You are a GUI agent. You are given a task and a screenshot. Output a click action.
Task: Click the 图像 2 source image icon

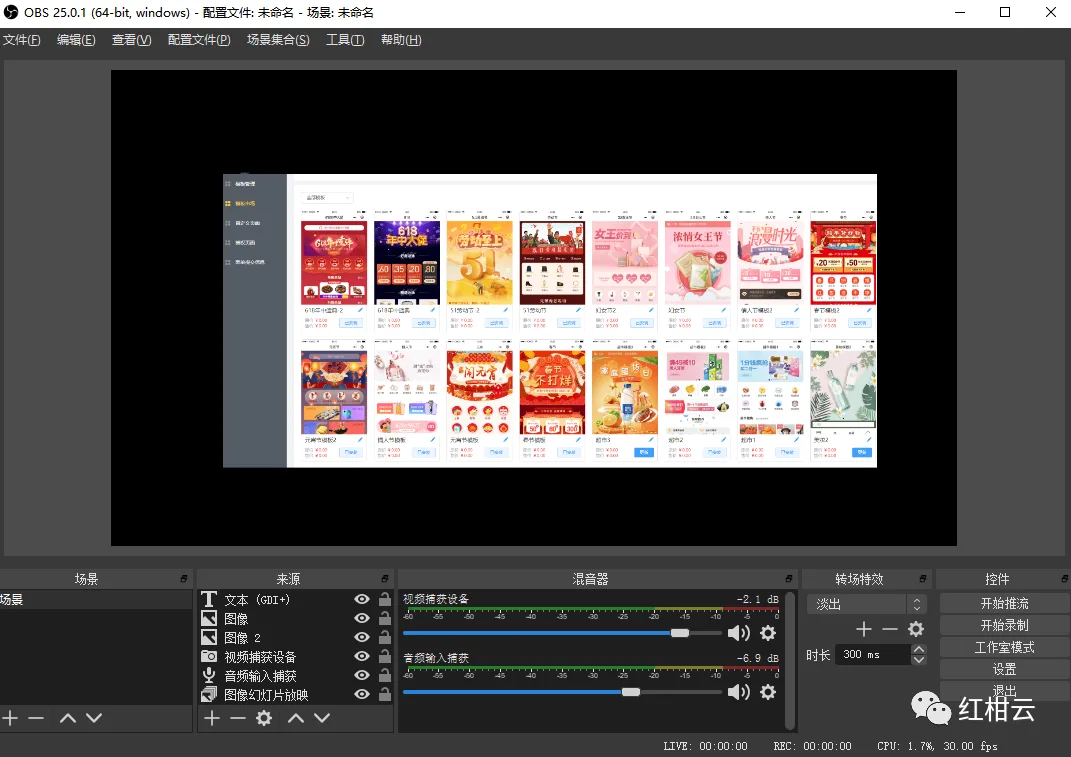coord(209,637)
